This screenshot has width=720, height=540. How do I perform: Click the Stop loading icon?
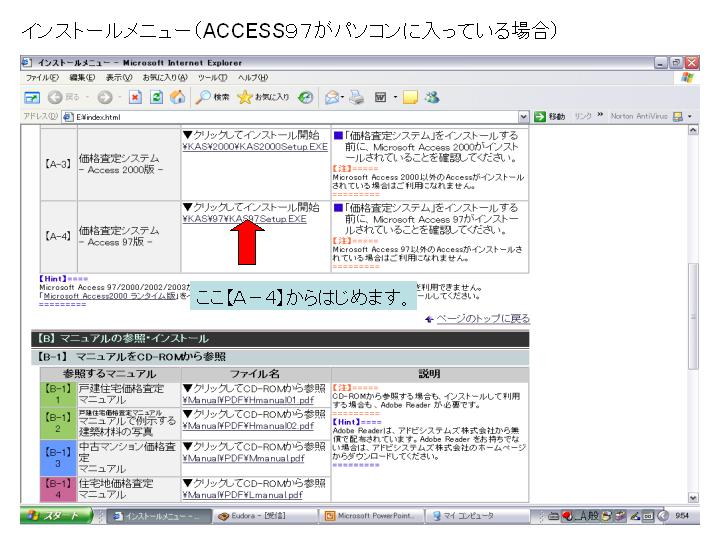point(135,97)
